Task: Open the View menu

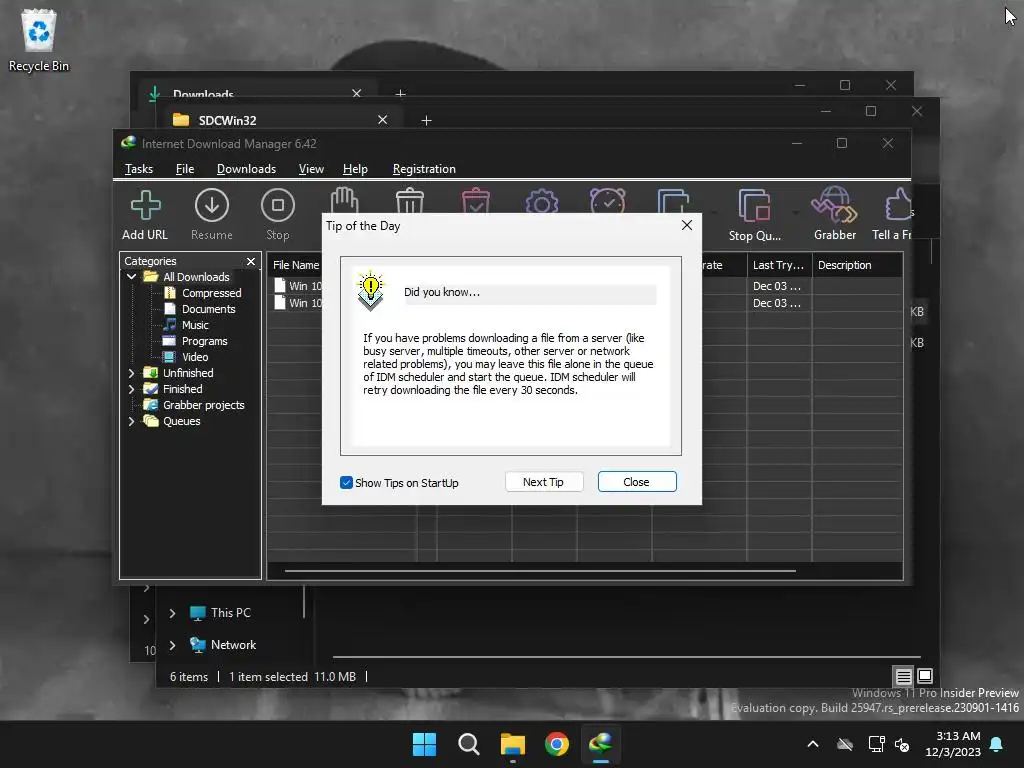Action: [311, 168]
